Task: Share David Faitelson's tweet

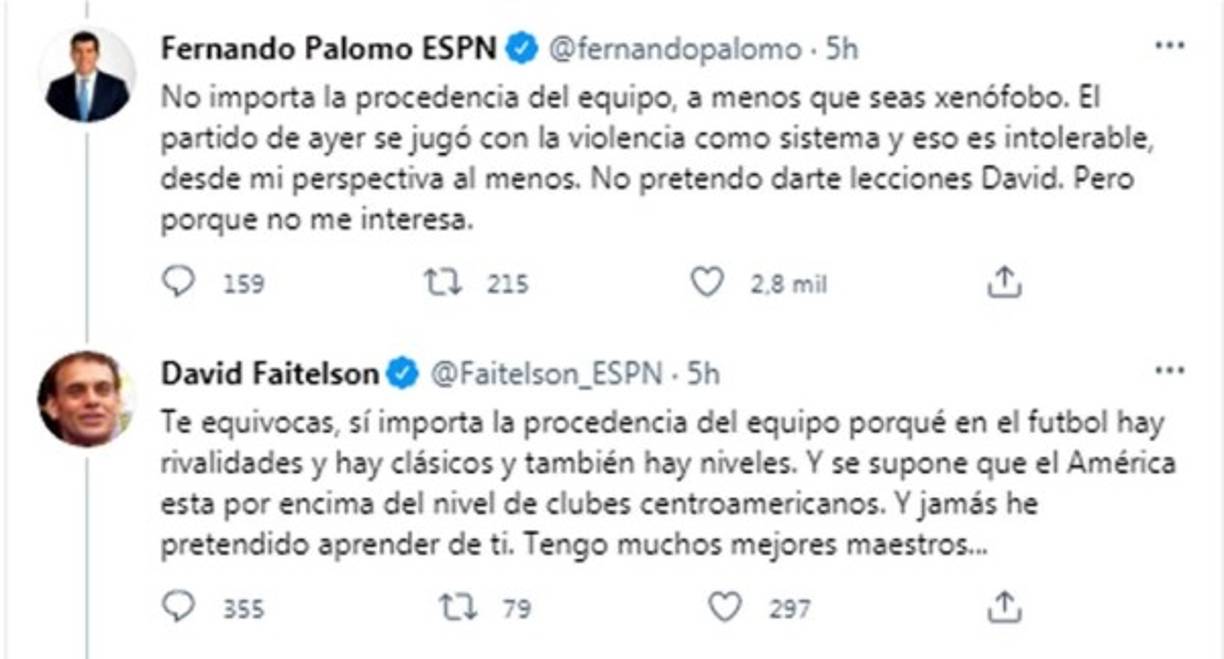Action: point(1003,607)
